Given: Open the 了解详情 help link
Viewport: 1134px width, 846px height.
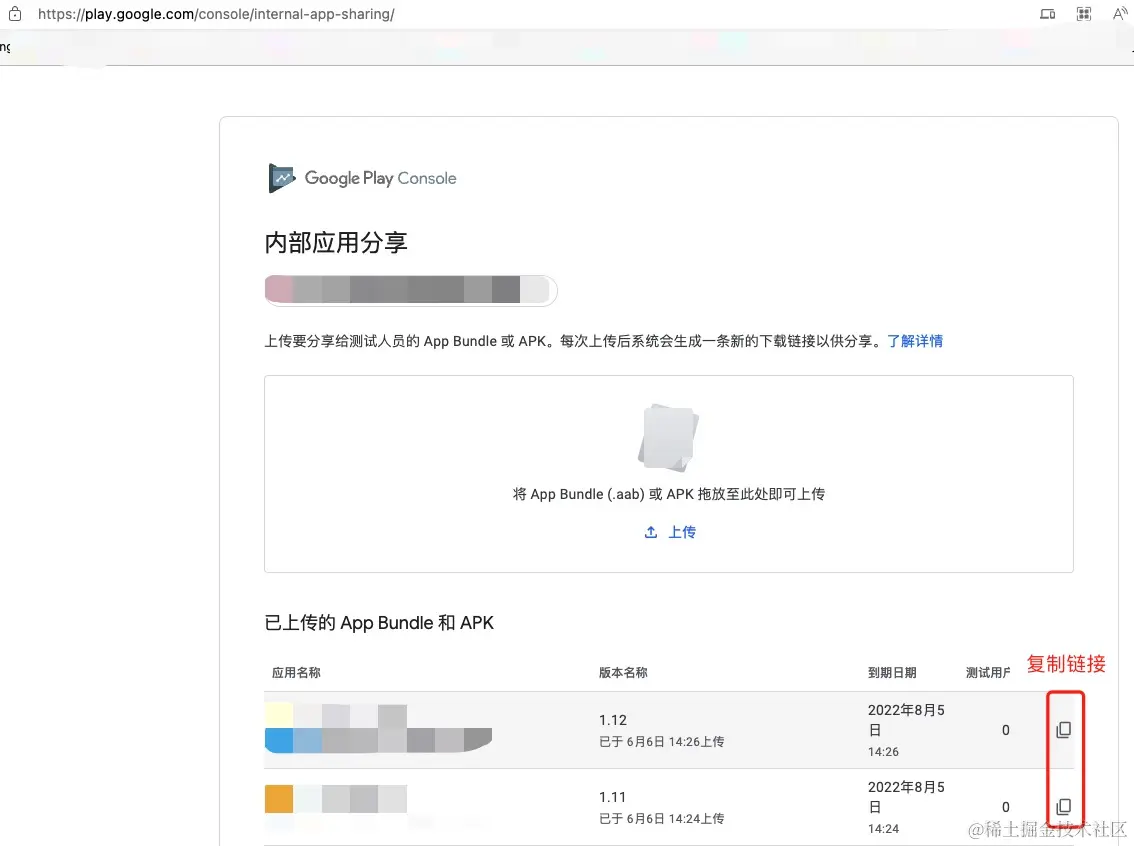Looking at the screenshot, I should coord(914,341).
